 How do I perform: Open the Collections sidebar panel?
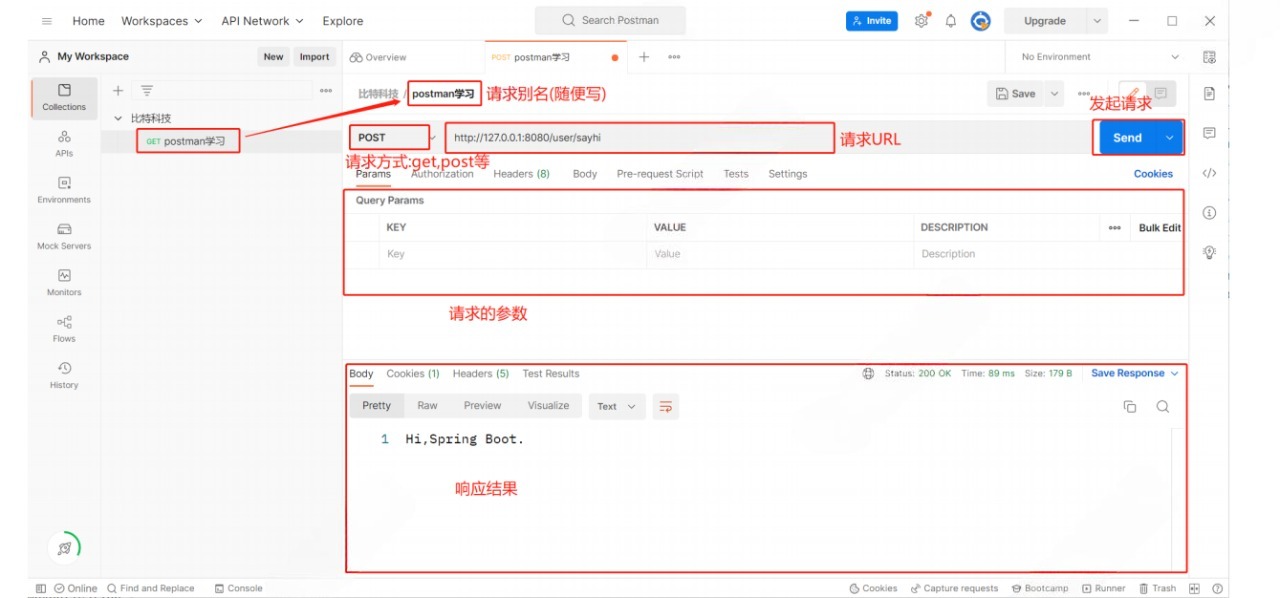64,98
